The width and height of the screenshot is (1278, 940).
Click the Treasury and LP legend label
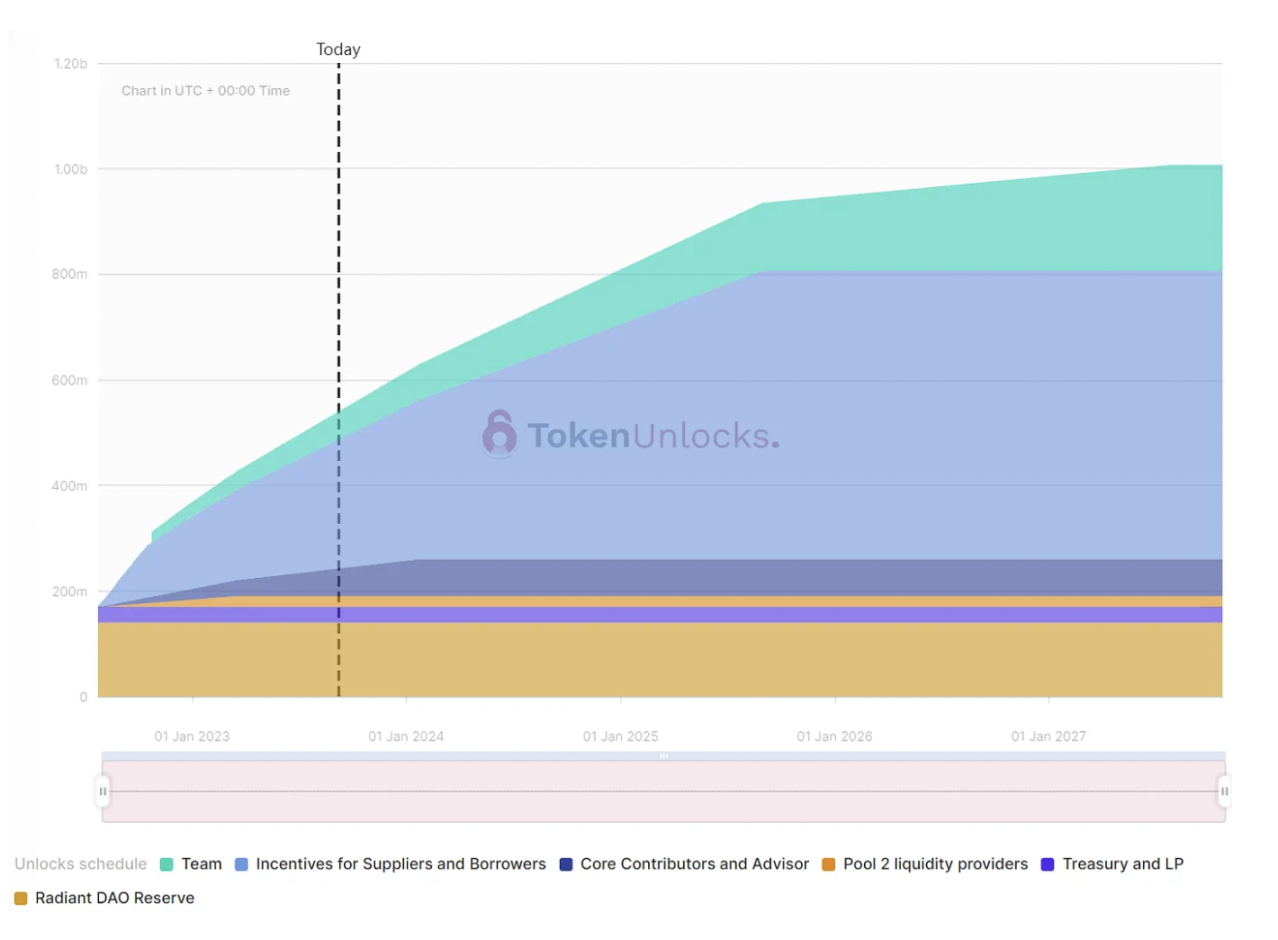click(x=1123, y=864)
